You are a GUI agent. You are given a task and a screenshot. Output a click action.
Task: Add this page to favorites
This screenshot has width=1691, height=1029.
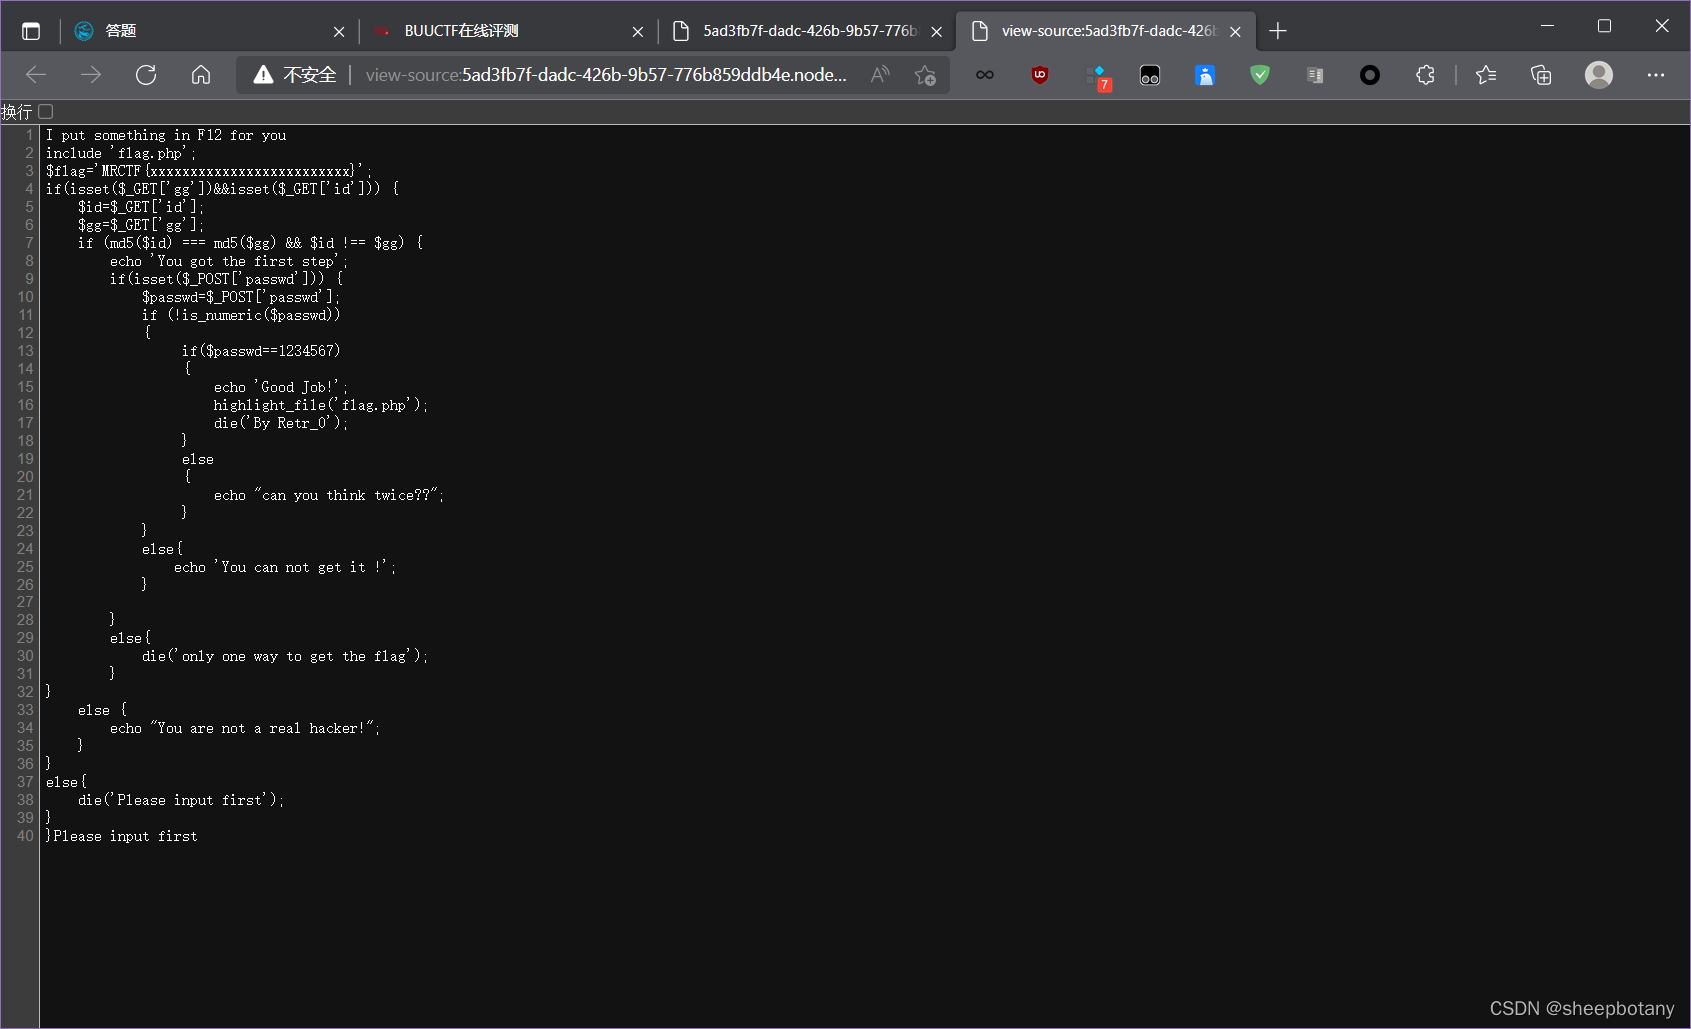coord(925,75)
